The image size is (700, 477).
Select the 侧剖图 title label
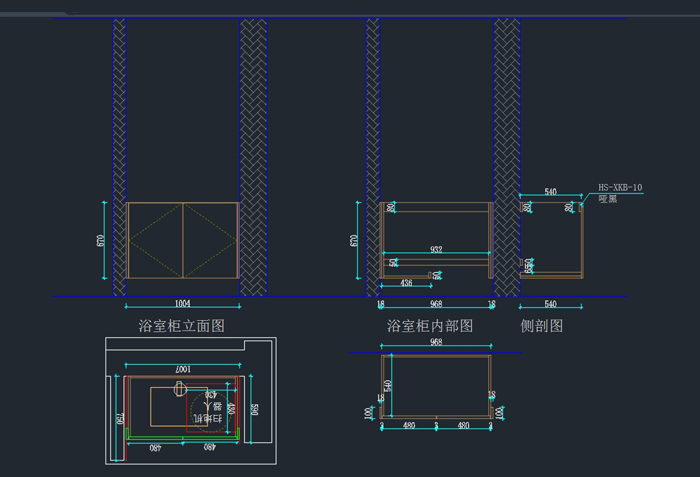tap(542, 326)
